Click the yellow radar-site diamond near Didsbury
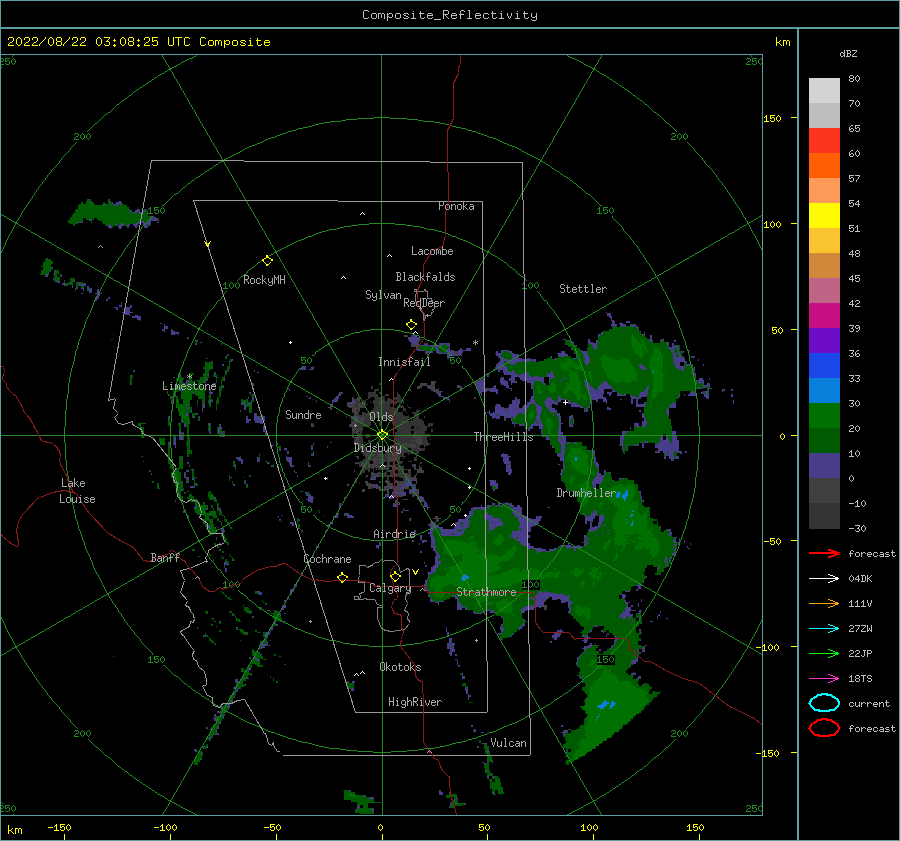This screenshot has width=900, height=841. [x=382, y=435]
